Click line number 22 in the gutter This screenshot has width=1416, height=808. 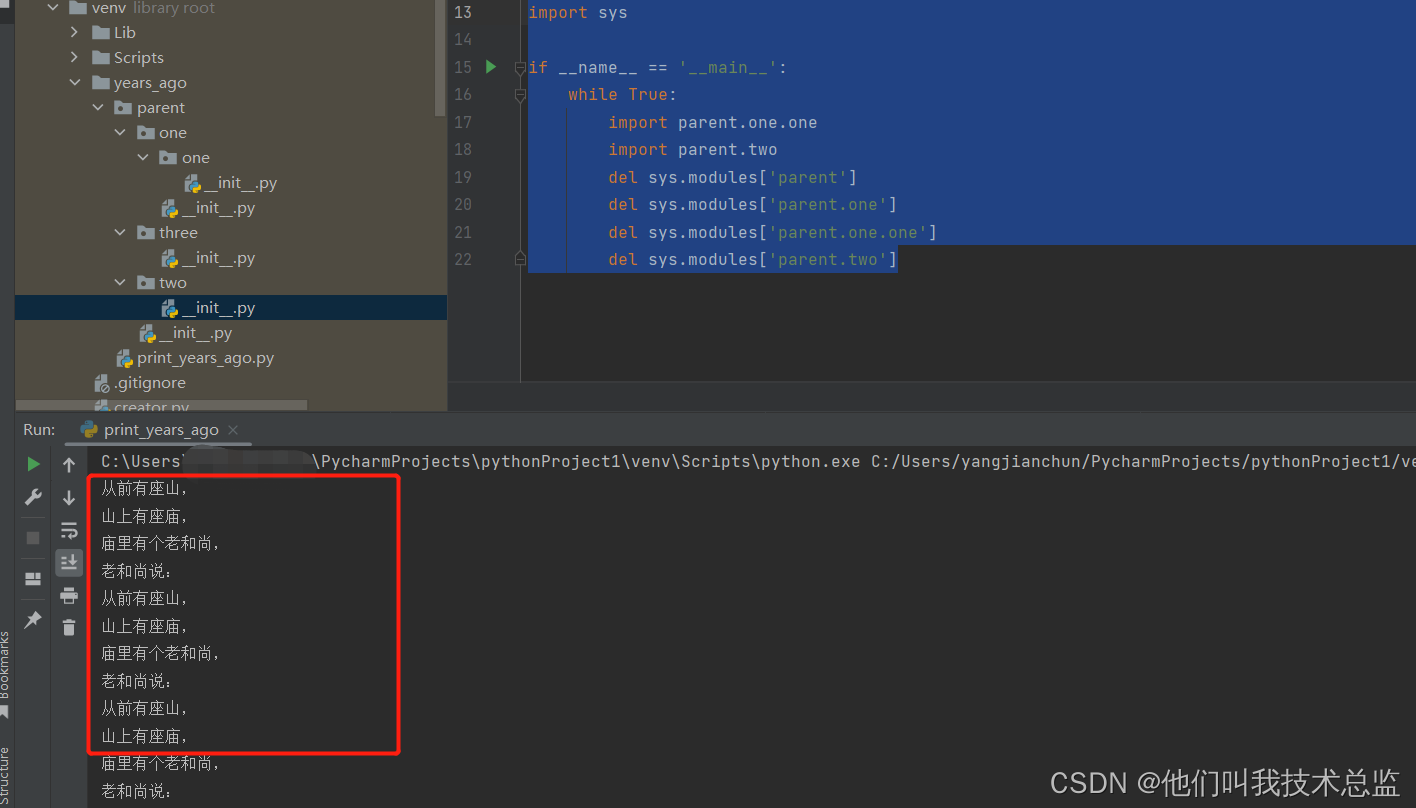point(462,259)
